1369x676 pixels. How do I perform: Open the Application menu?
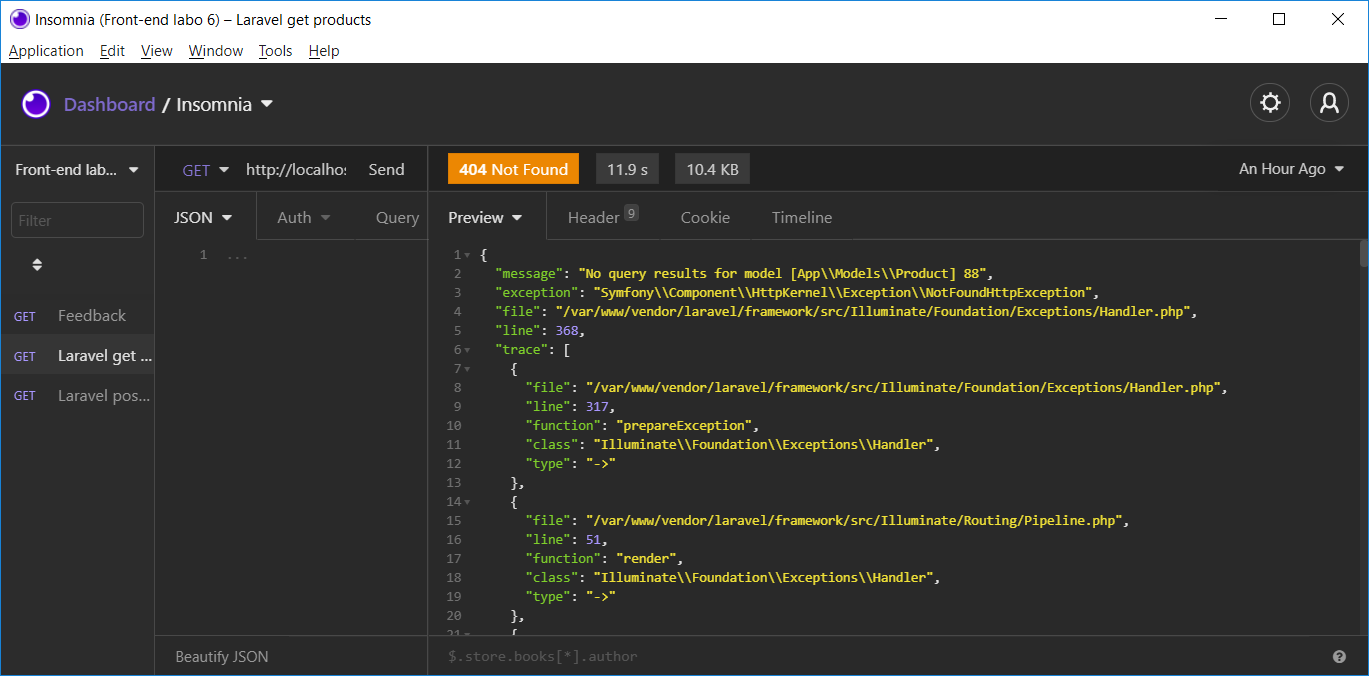pos(46,51)
